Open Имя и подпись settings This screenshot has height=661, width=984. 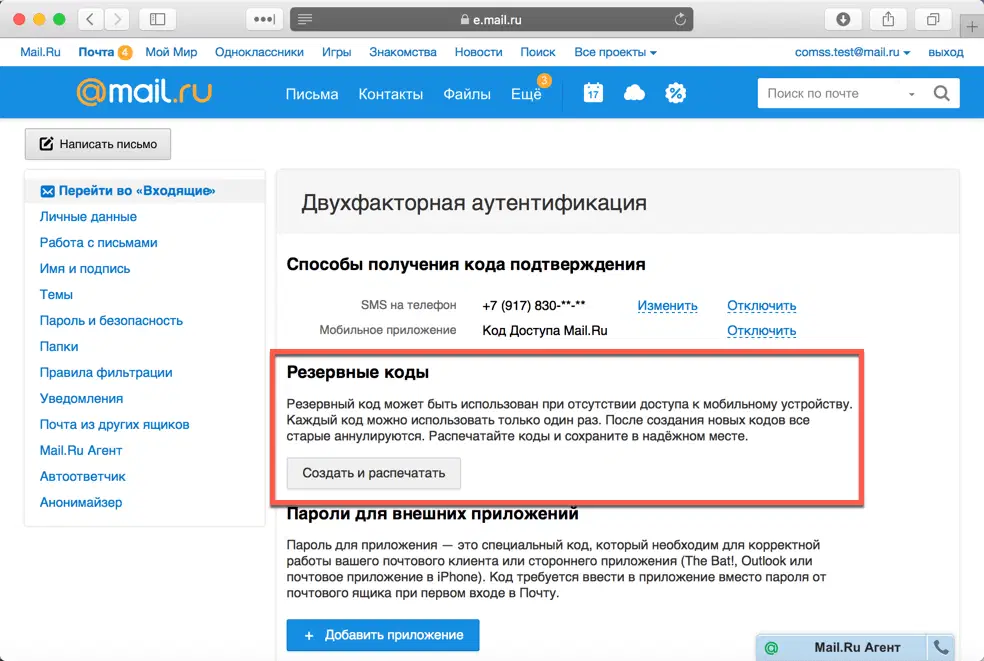pos(85,269)
